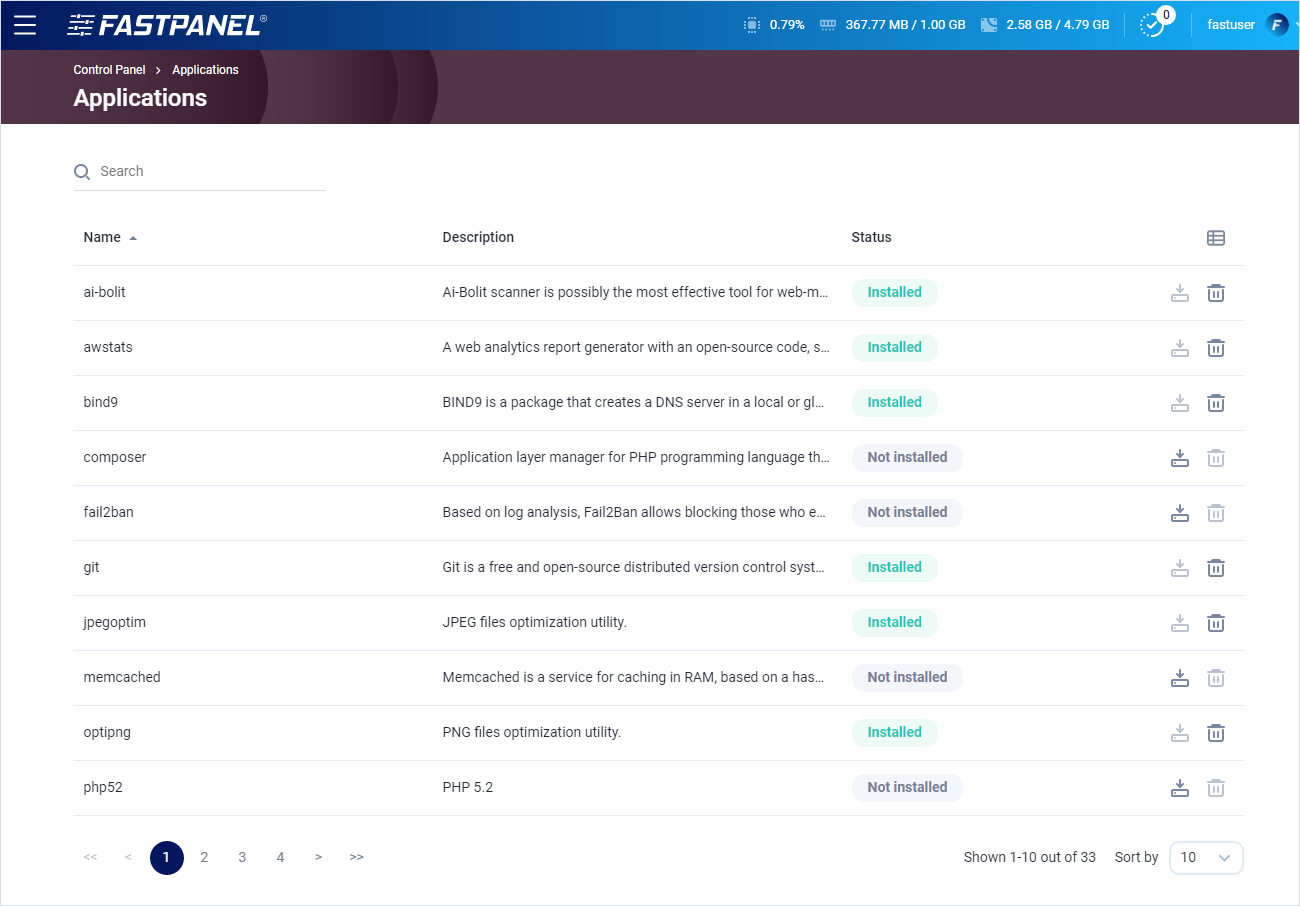This screenshot has width=1300, height=906.
Task: Click the BIND9 description text
Action: [634, 402]
